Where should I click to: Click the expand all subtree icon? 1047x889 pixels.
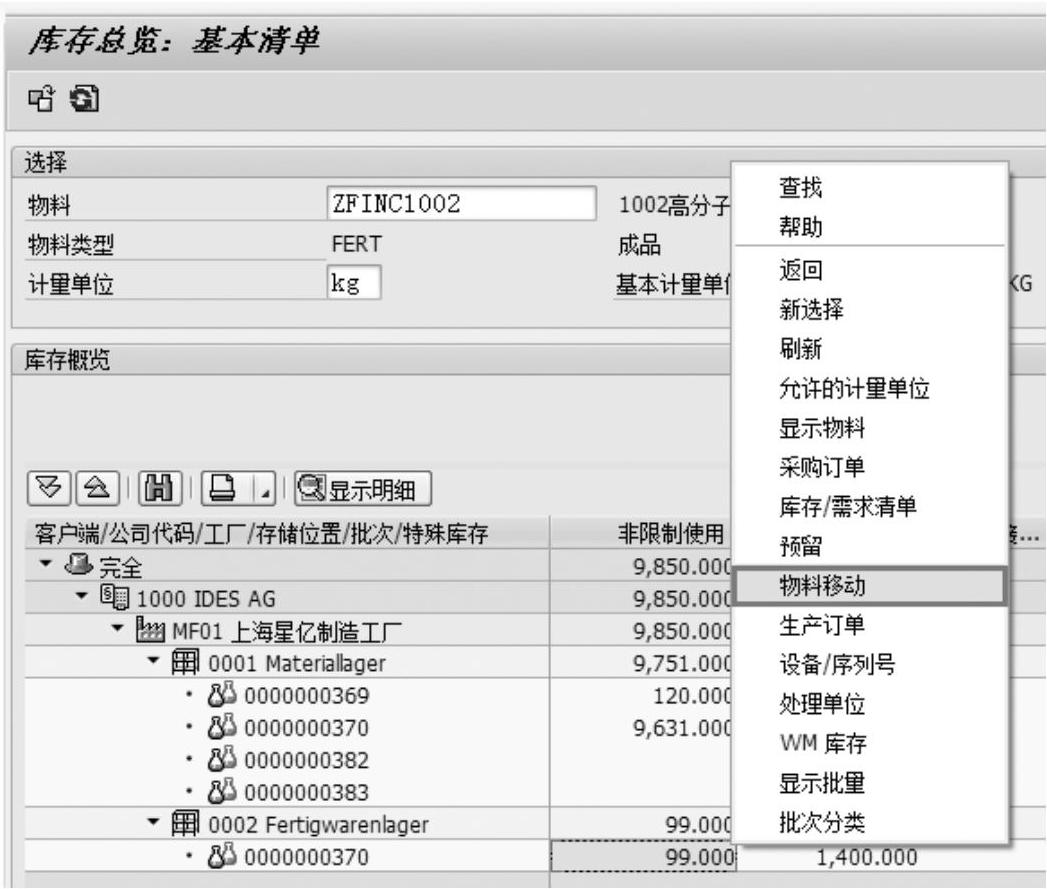coord(49,488)
